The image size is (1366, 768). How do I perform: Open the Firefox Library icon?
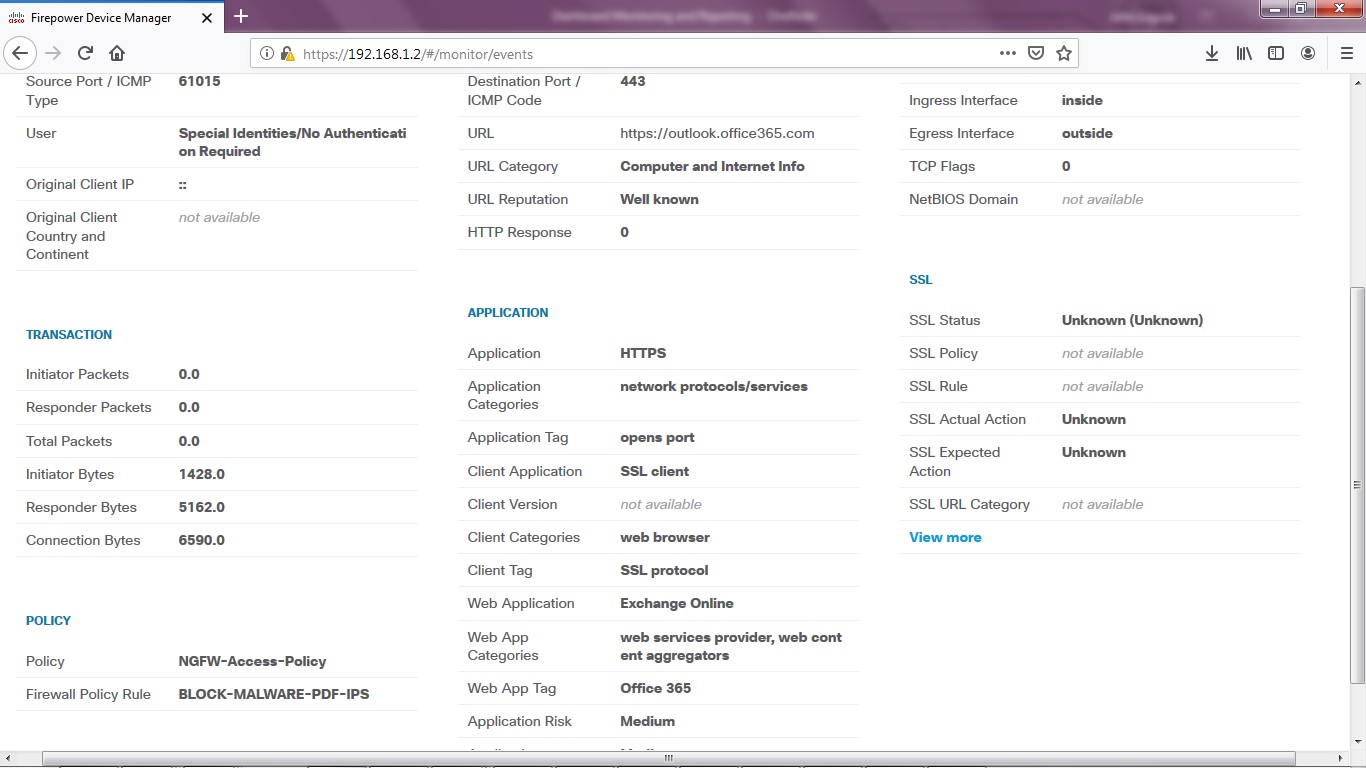click(1243, 53)
